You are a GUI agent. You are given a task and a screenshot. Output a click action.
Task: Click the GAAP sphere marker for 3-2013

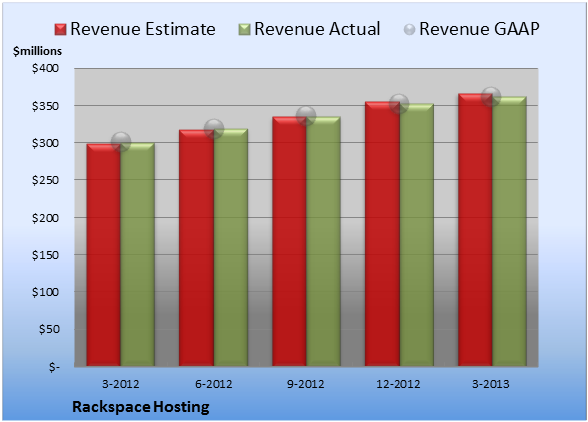coord(491,96)
